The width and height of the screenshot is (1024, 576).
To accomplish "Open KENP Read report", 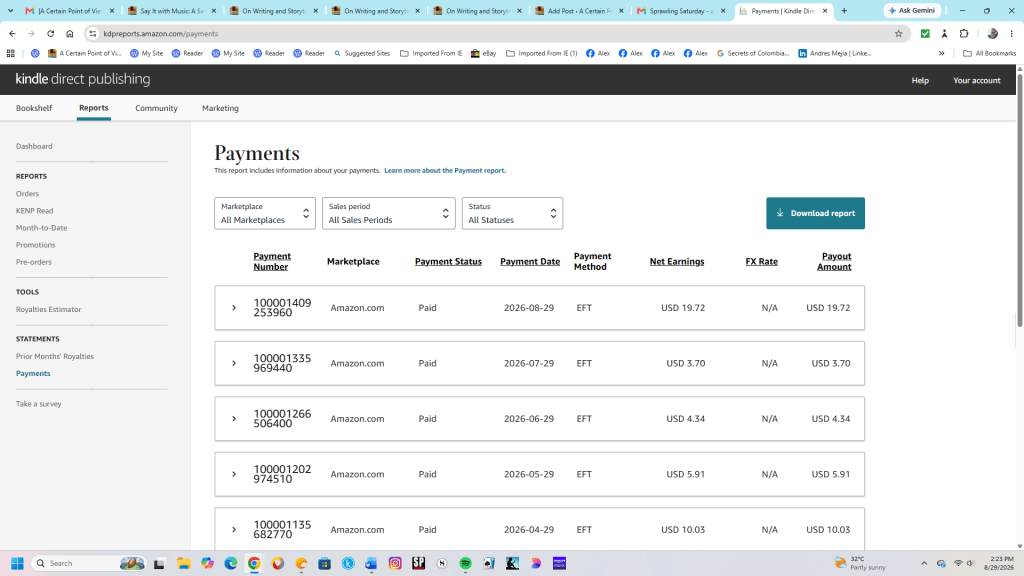I will pos(35,210).
